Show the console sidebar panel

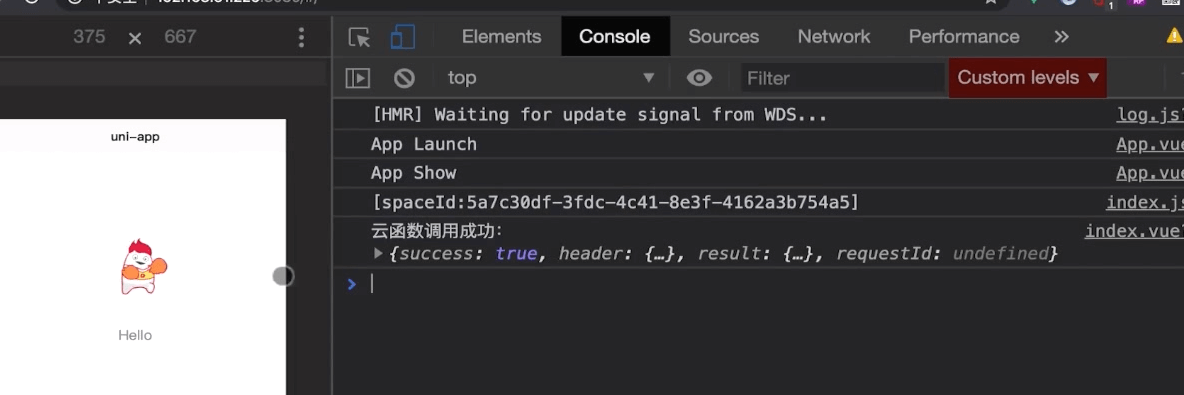357,78
